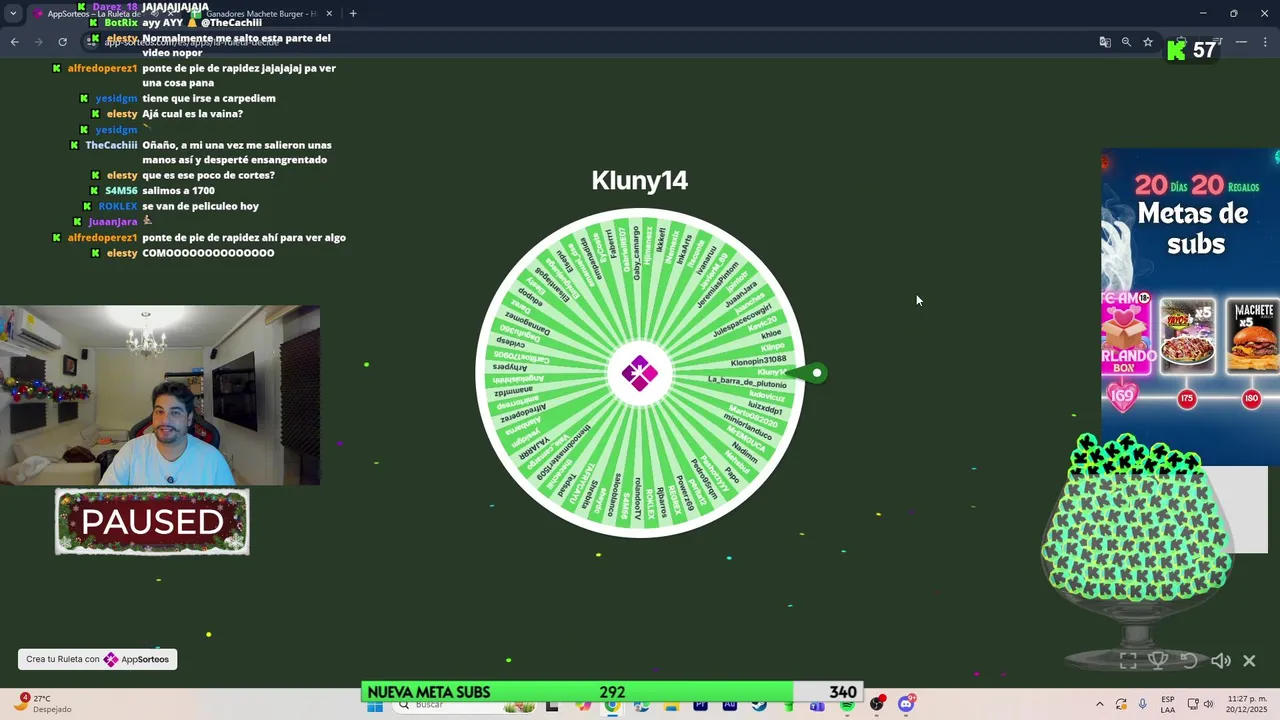Go back in browser history
1280x720 pixels.
(14, 42)
